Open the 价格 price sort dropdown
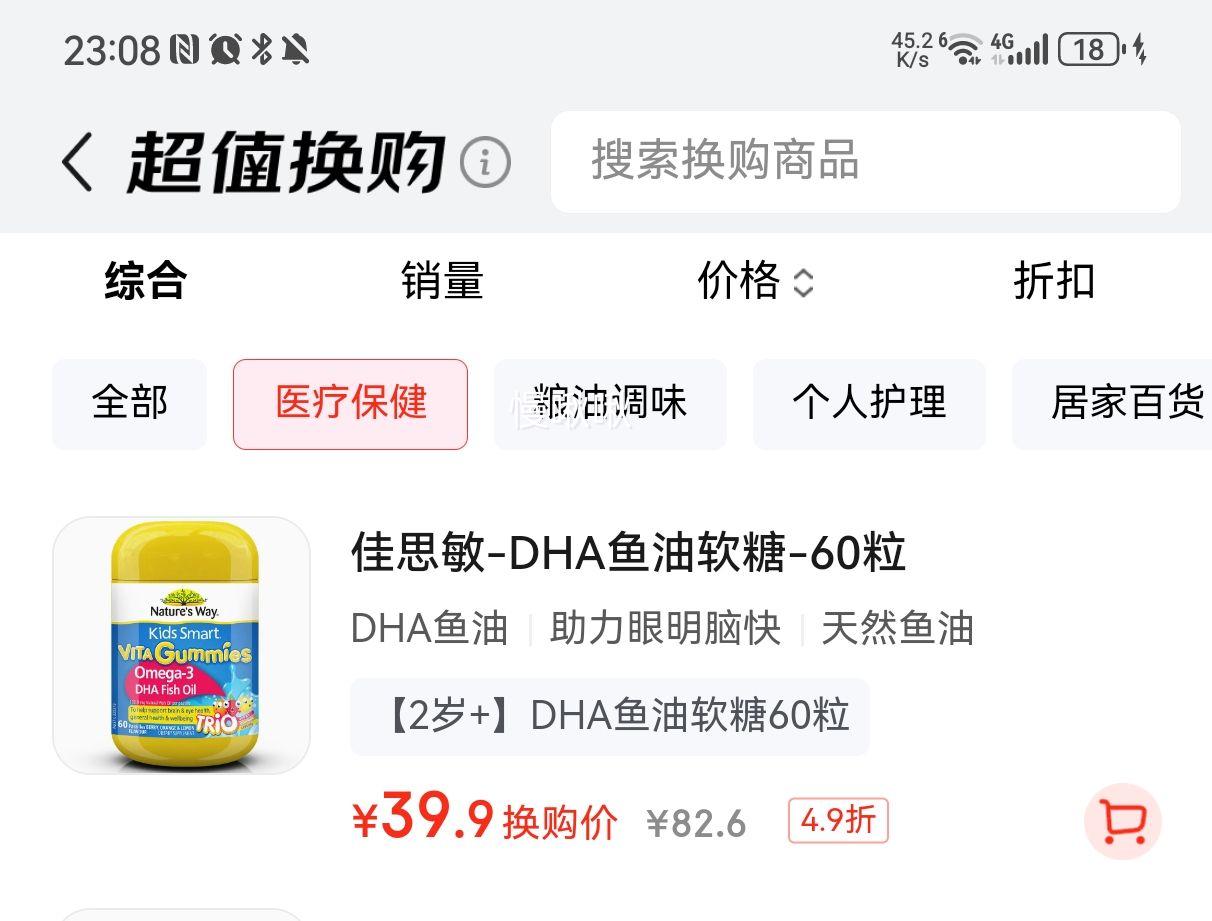This screenshot has height=921, width=1212. tap(755, 283)
